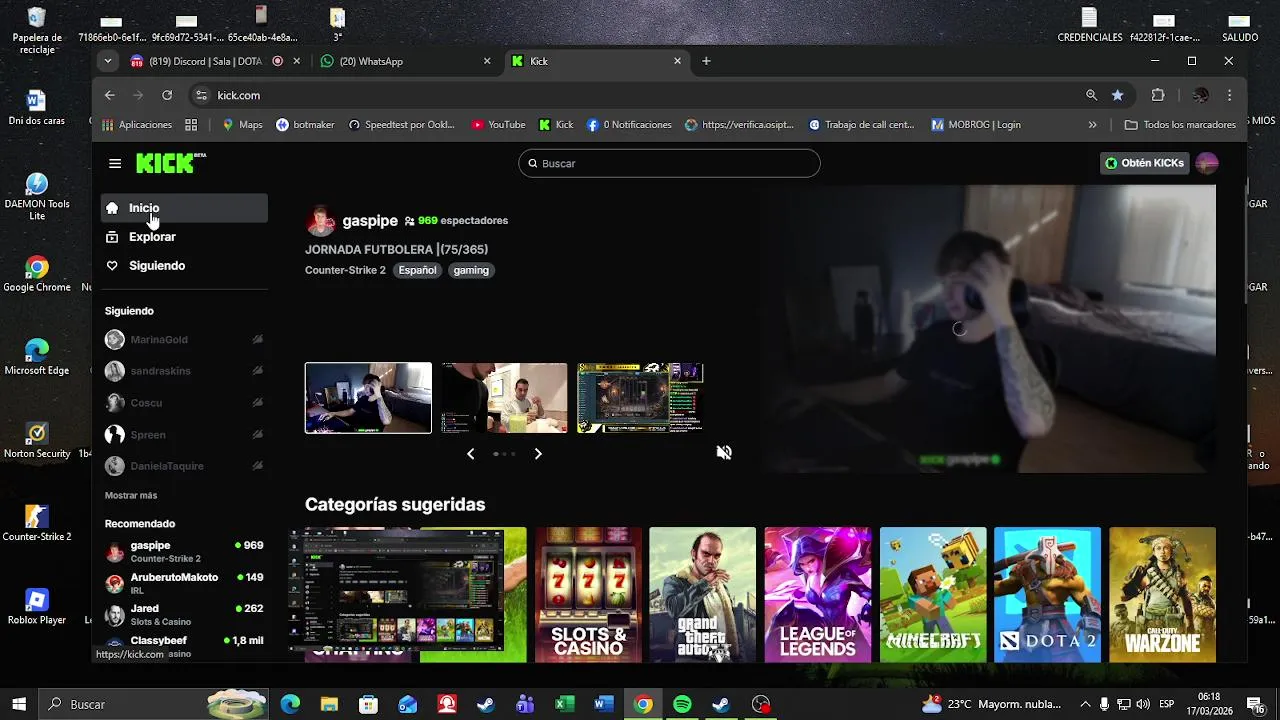
Task: Open the gaspipe streamer name link
Action: [370, 220]
